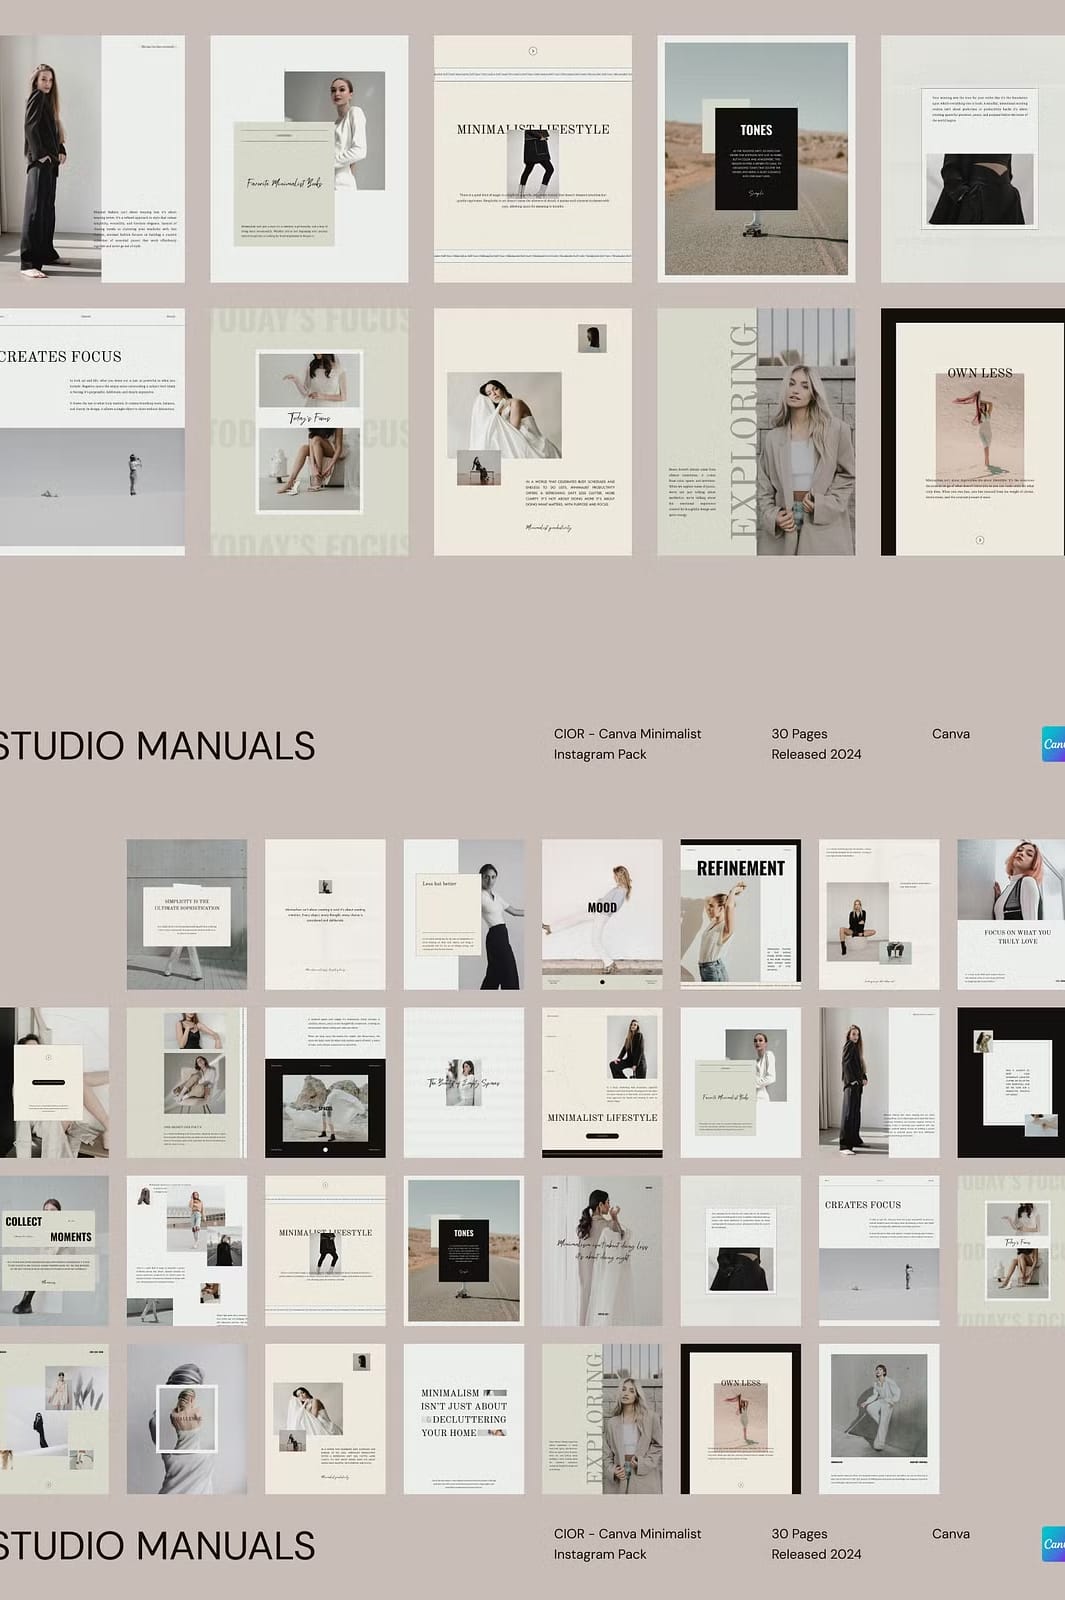1065x1600 pixels.
Task: Click the circled arrow icon under large OWN LESS text
Action: pyautogui.click(x=980, y=540)
